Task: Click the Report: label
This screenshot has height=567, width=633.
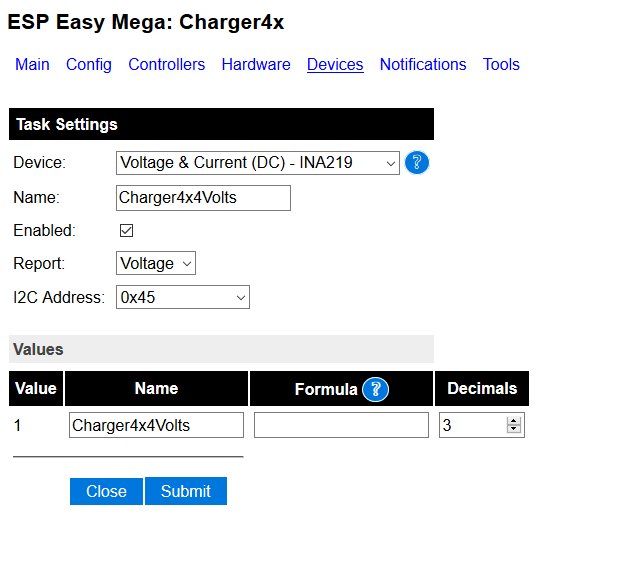Action: pyautogui.click(x=39, y=264)
